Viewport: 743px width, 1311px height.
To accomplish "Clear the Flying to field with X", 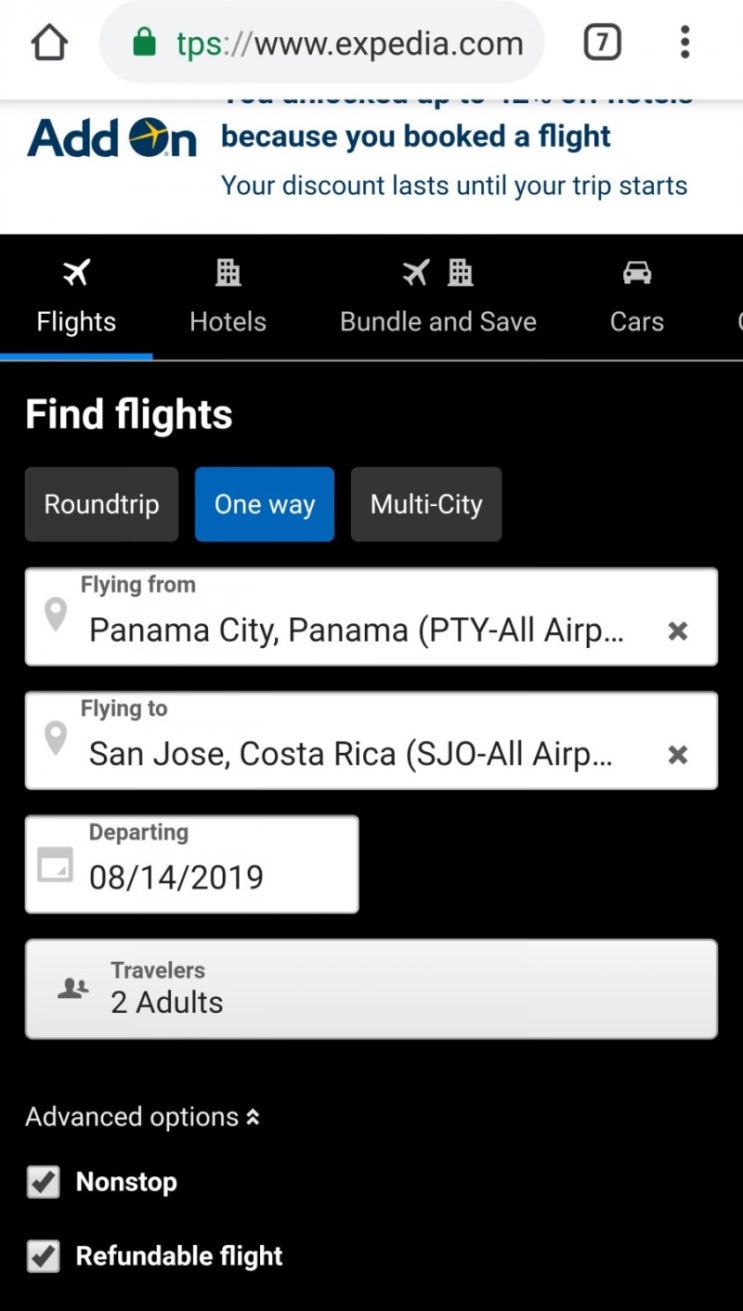I will [x=678, y=755].
